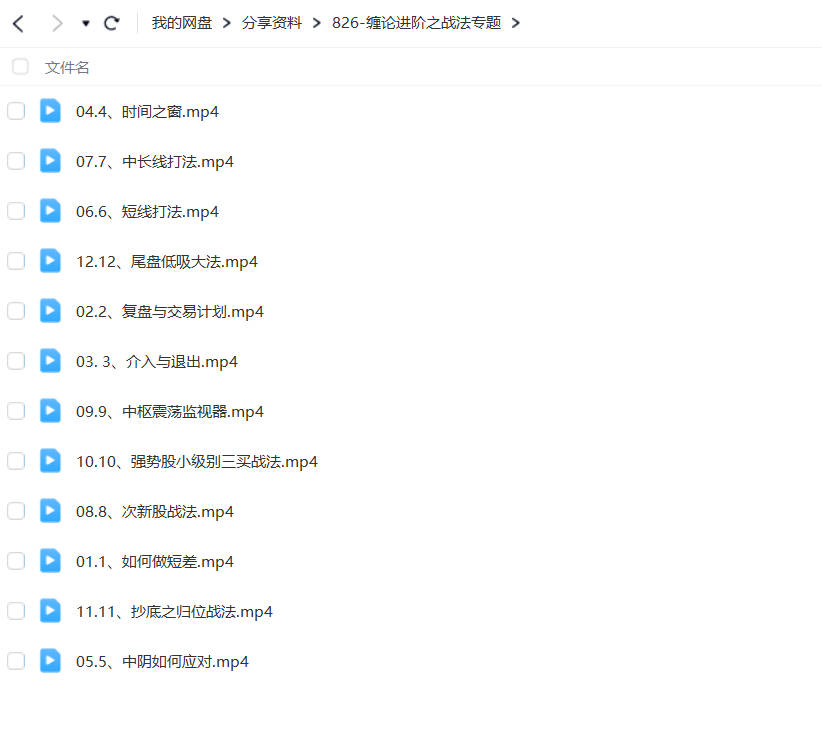Check the box for 06.6、短线打法.mp4
822x748 pixels.
tap(16, 211)
